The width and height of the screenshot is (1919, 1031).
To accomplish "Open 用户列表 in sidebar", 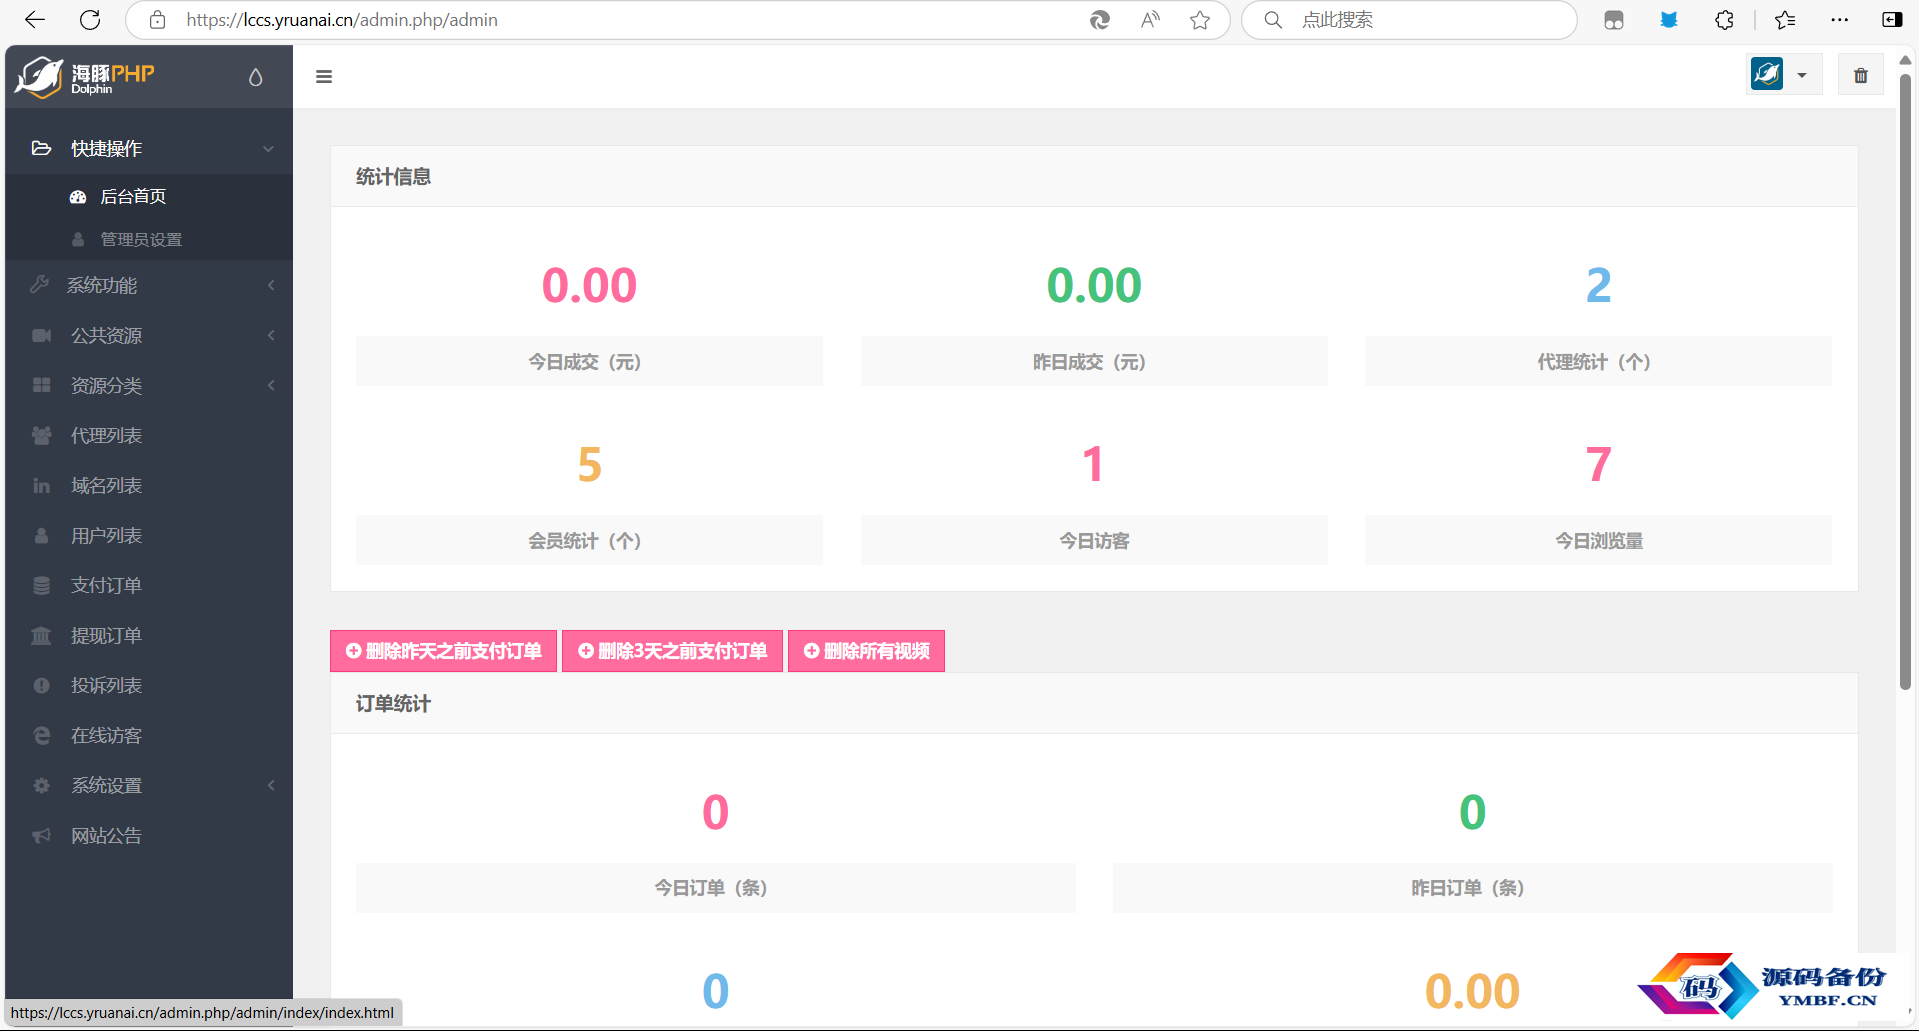I will pyautogui.click(x=149, y=536).
